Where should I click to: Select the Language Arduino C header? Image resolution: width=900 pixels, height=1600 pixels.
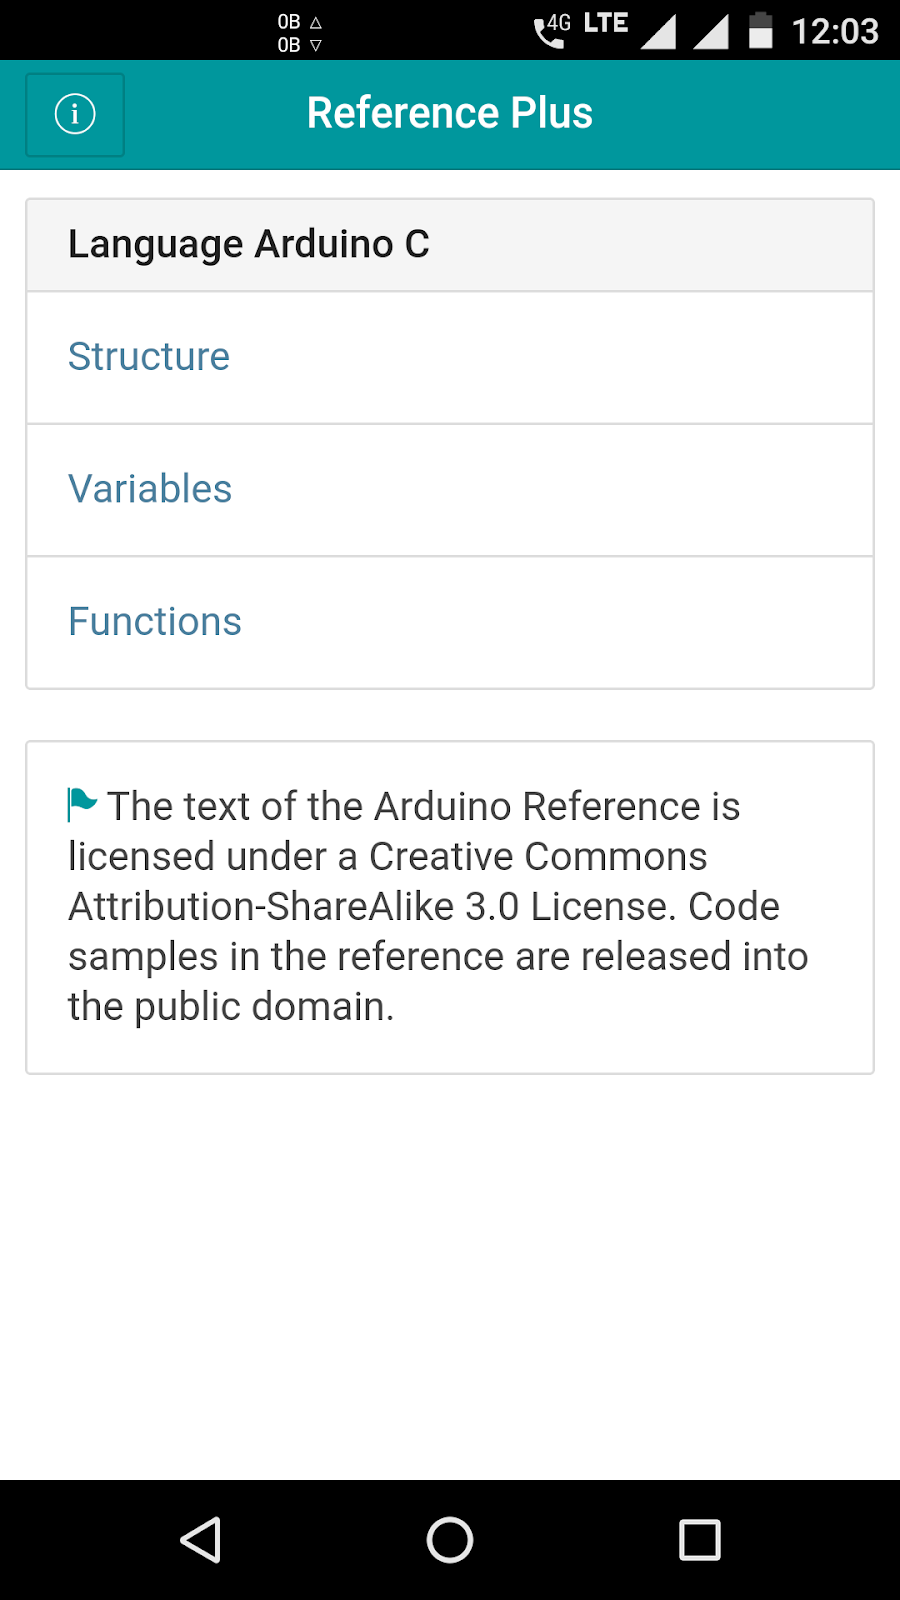(249, 245)
